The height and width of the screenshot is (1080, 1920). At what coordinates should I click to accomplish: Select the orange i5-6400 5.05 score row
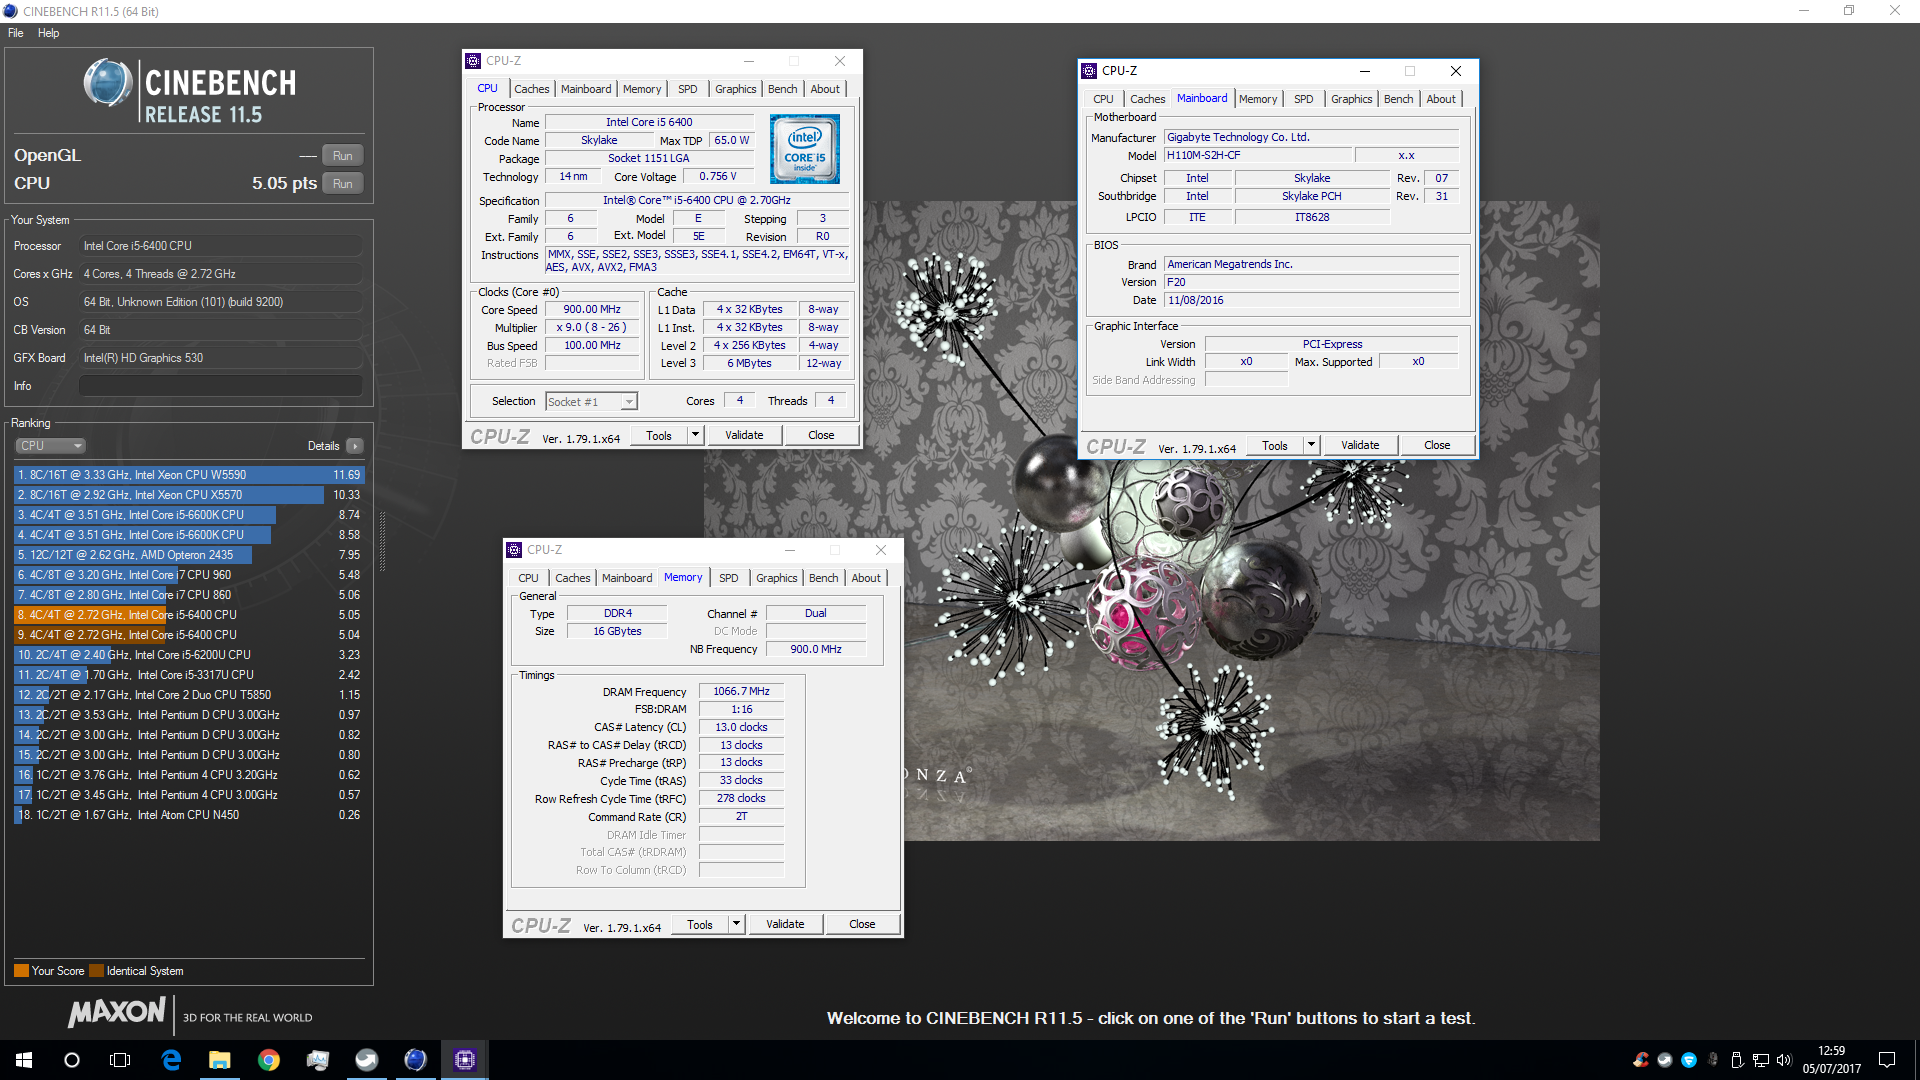189,615
